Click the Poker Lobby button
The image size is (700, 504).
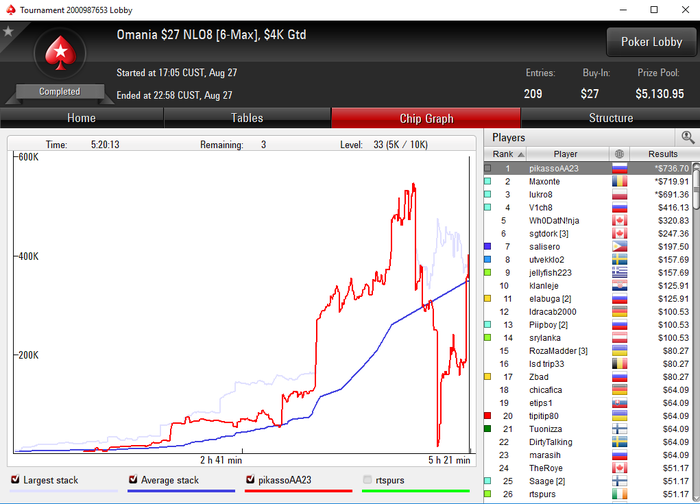click(651, 42)
